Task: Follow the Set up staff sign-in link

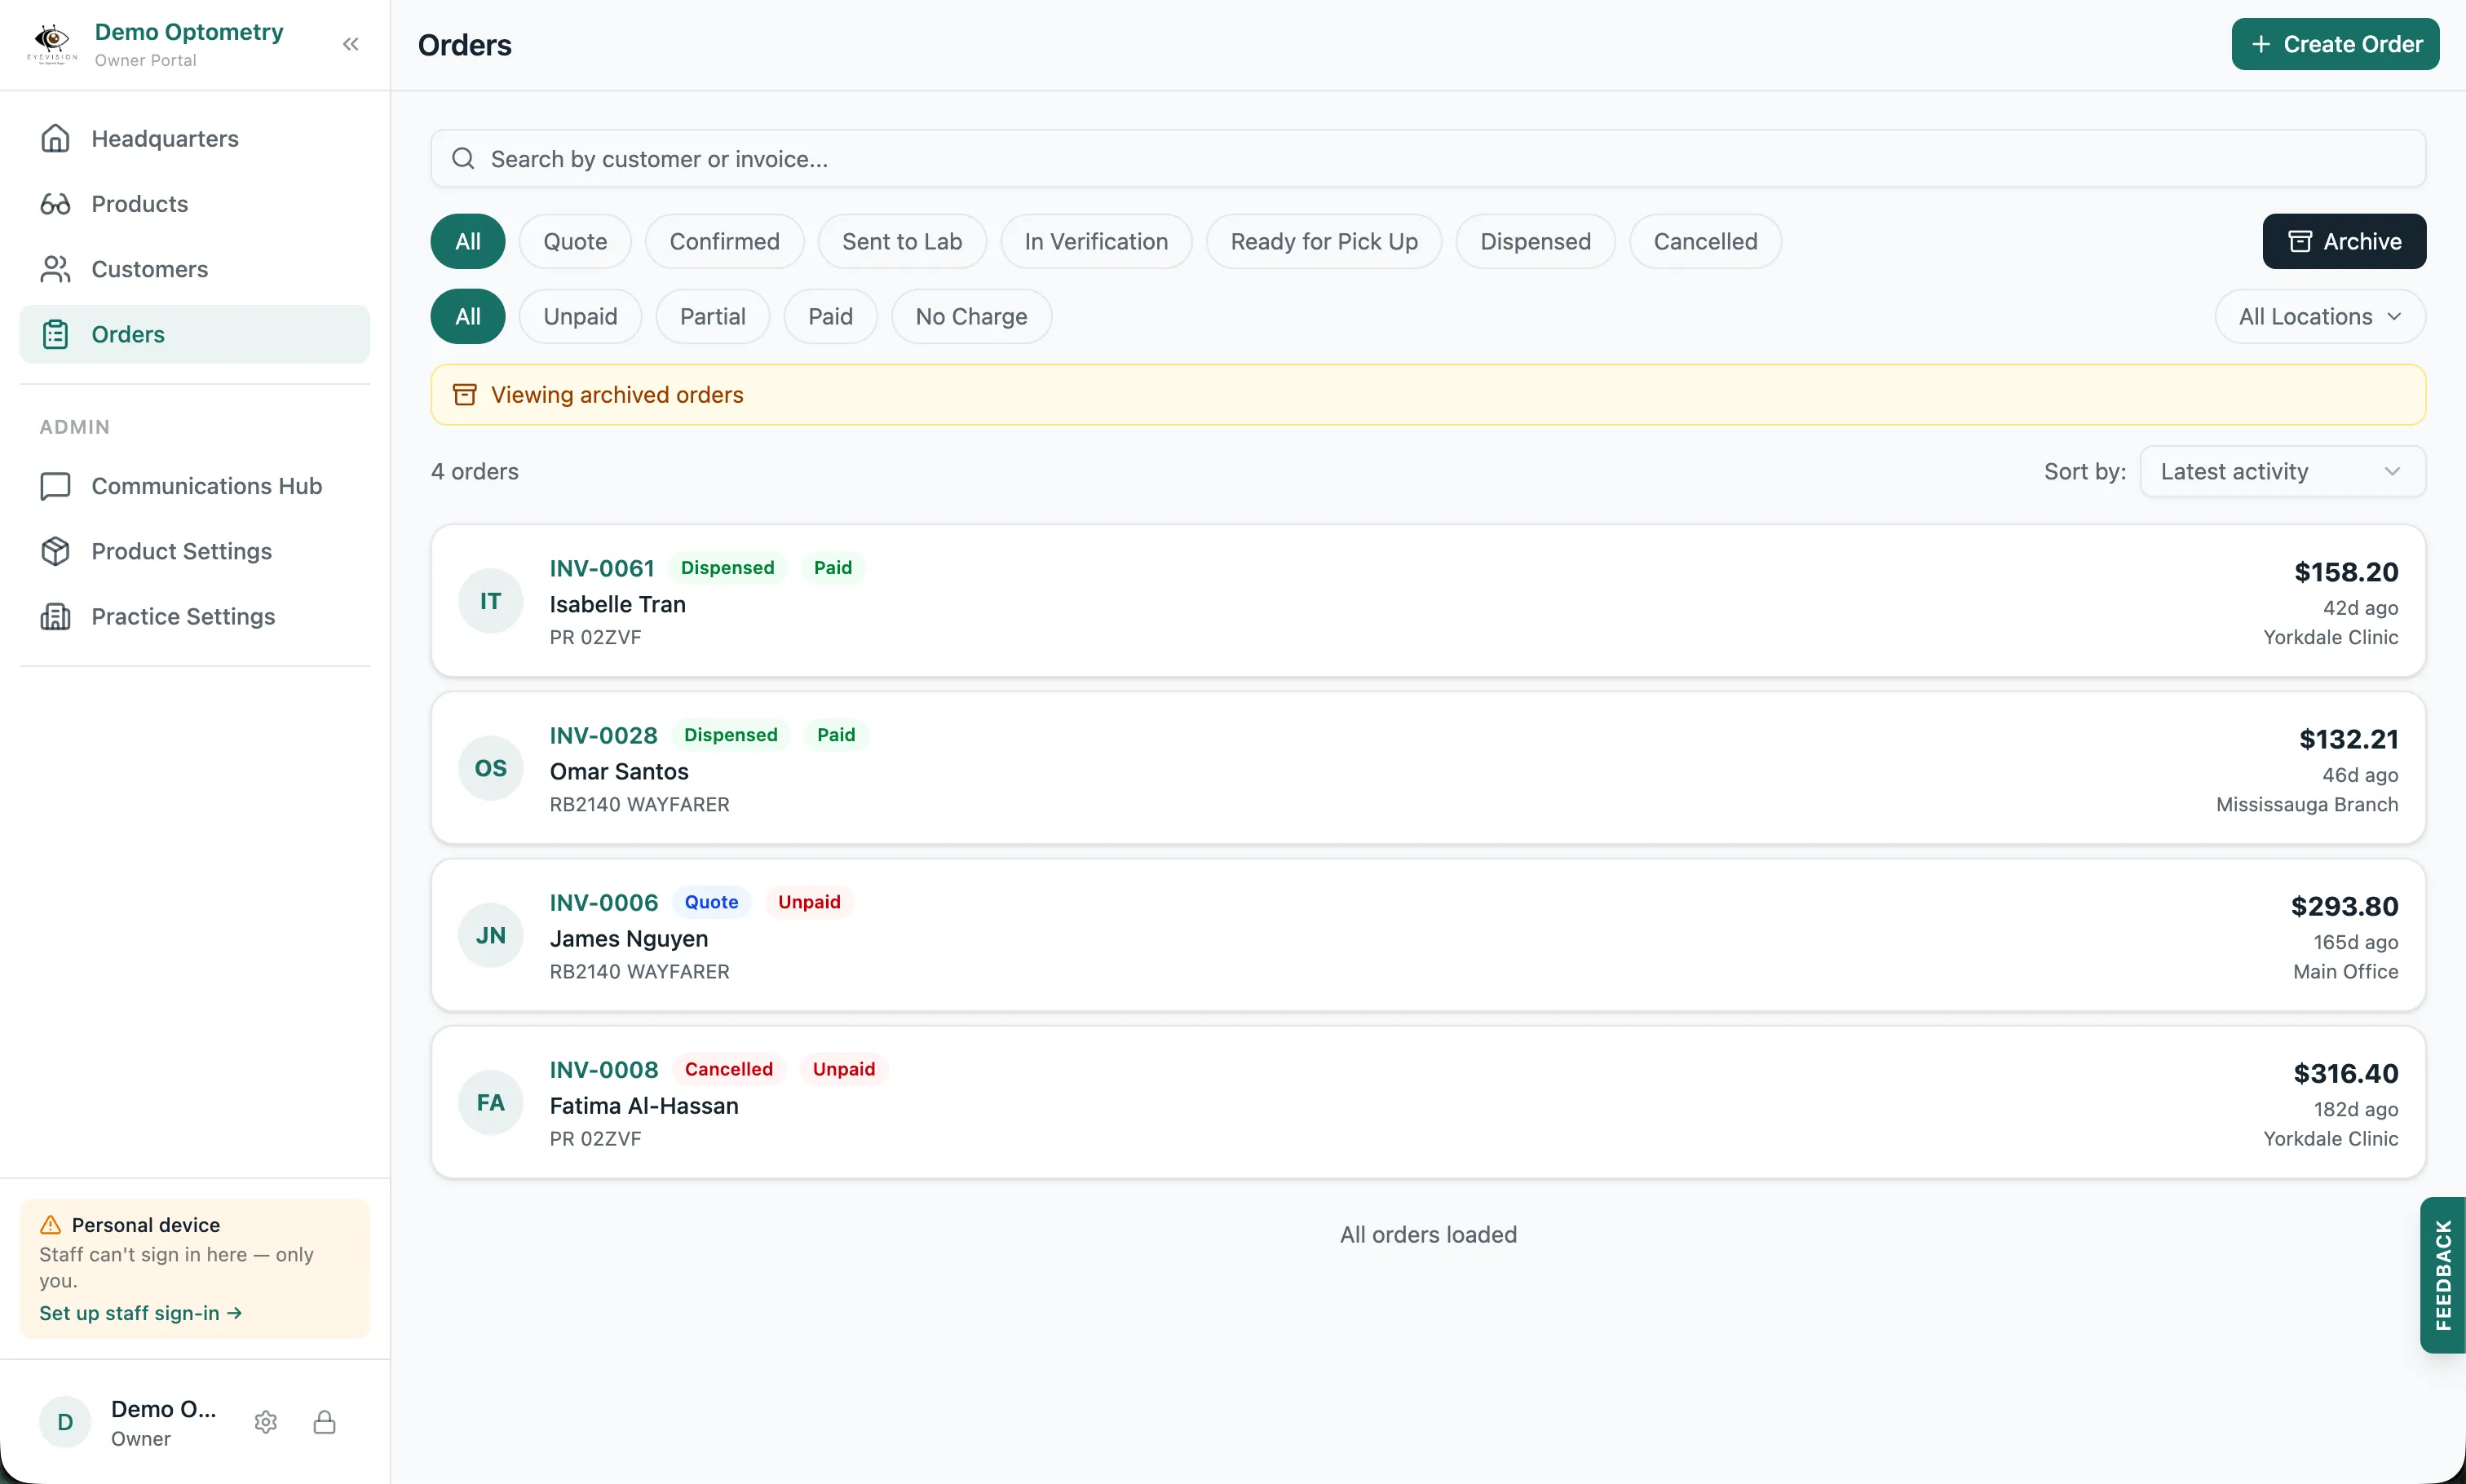Action: [140, 1313]
